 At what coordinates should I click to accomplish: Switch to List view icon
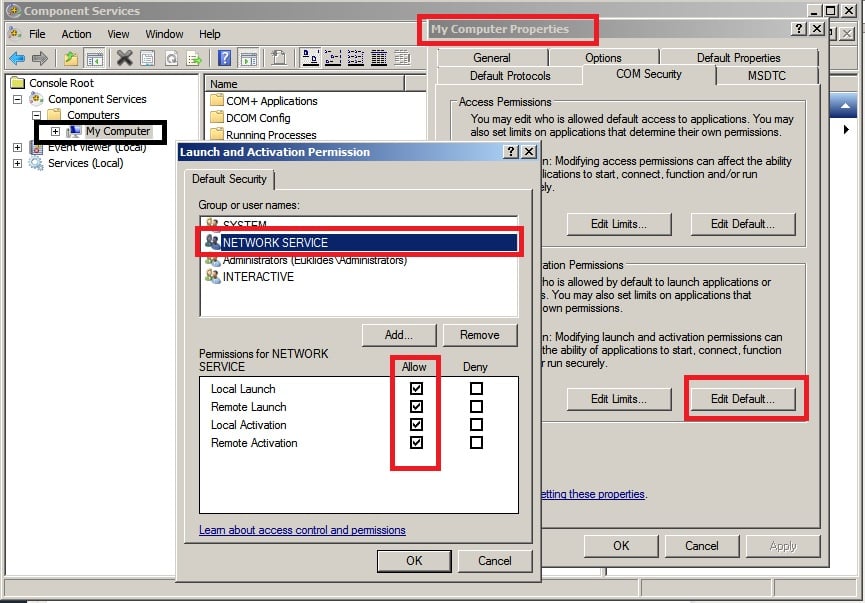356,58
